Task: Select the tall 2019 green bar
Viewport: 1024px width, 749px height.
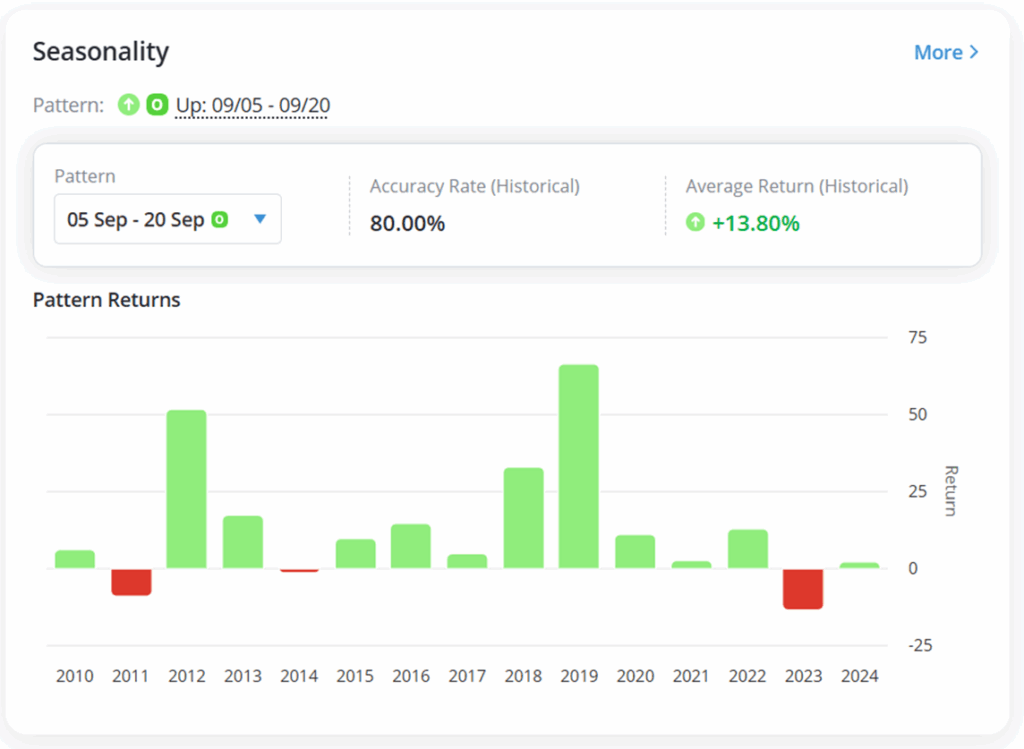Action: (579, 466)
